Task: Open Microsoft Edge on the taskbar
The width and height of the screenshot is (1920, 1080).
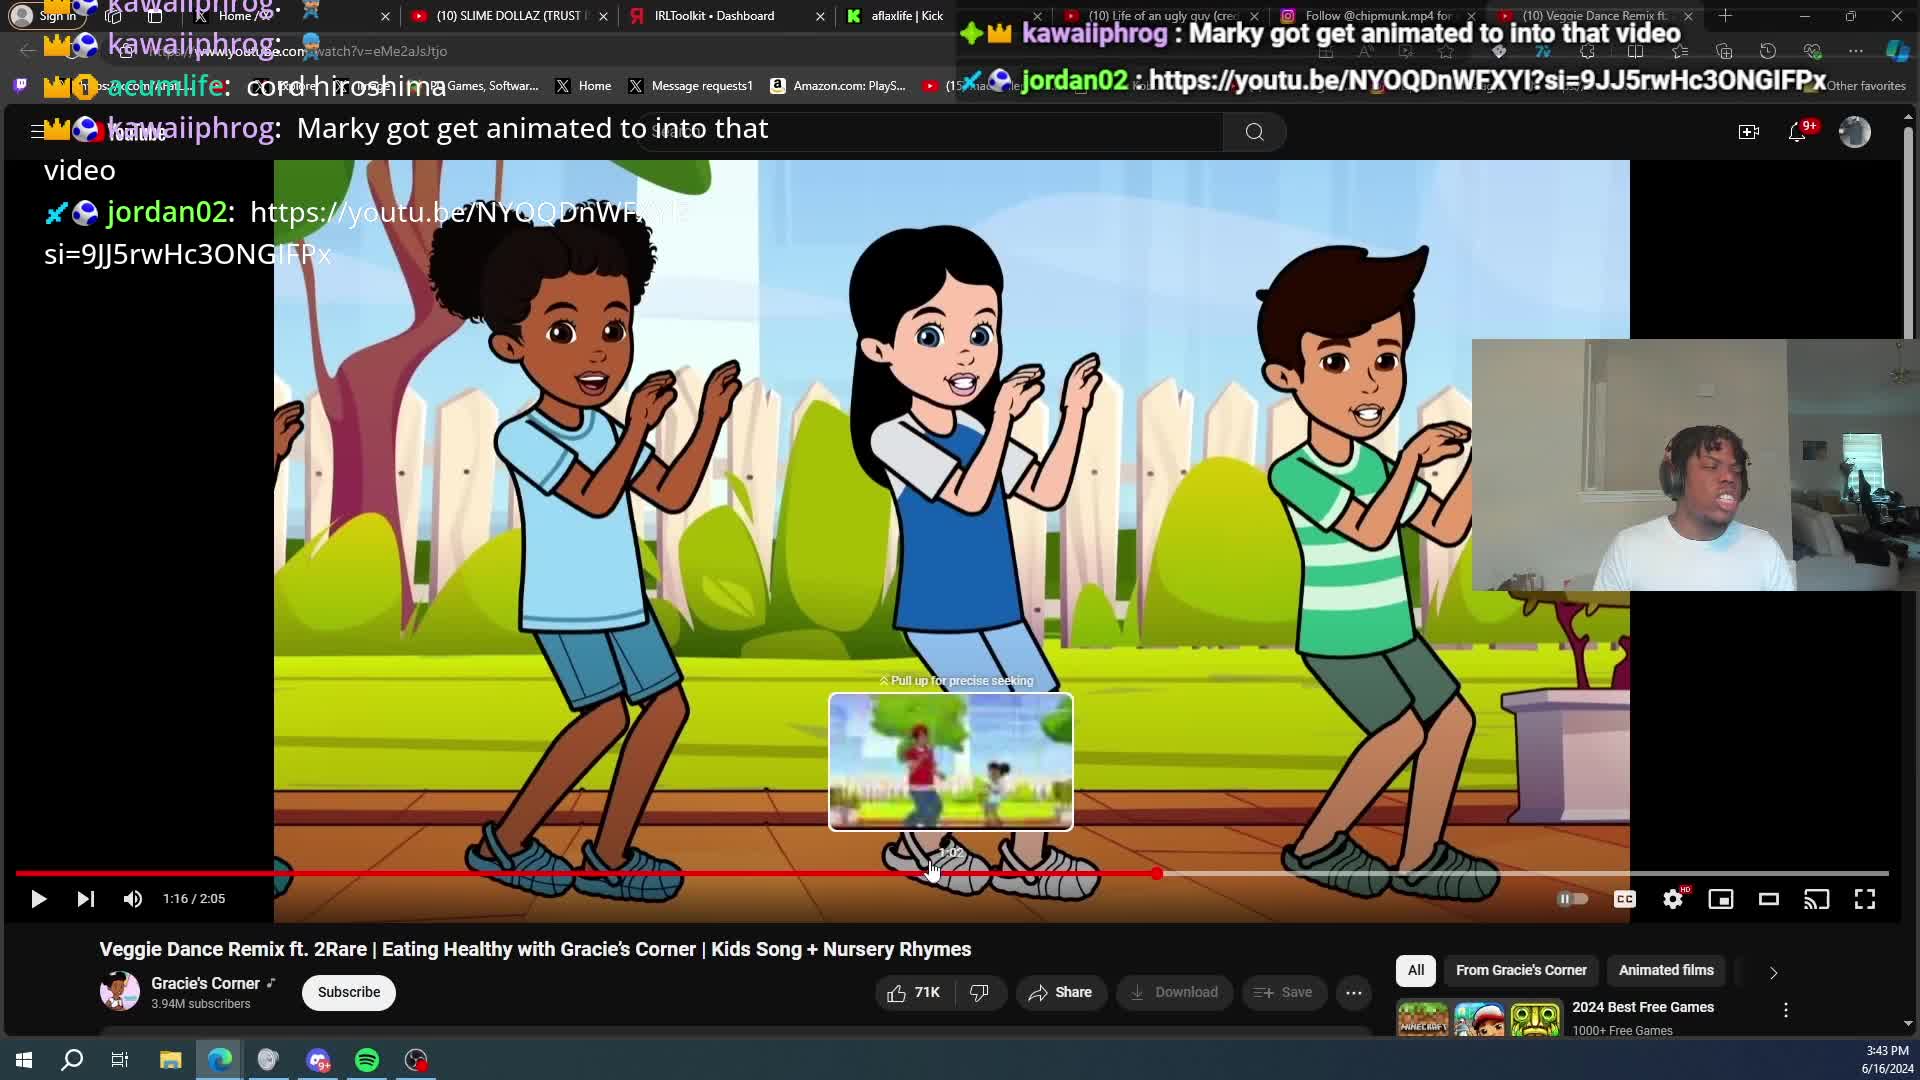Action: [220, 1060]
